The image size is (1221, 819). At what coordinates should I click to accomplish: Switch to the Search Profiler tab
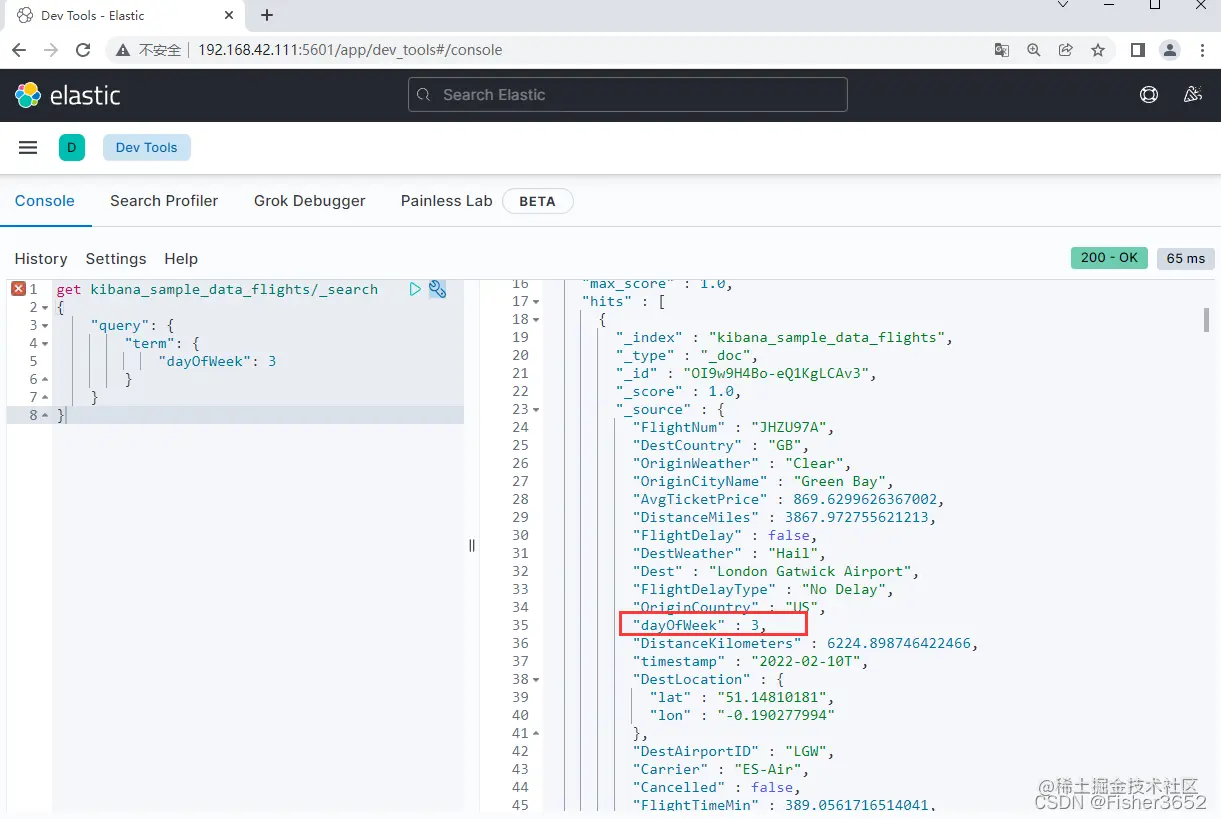click(164, 201)
